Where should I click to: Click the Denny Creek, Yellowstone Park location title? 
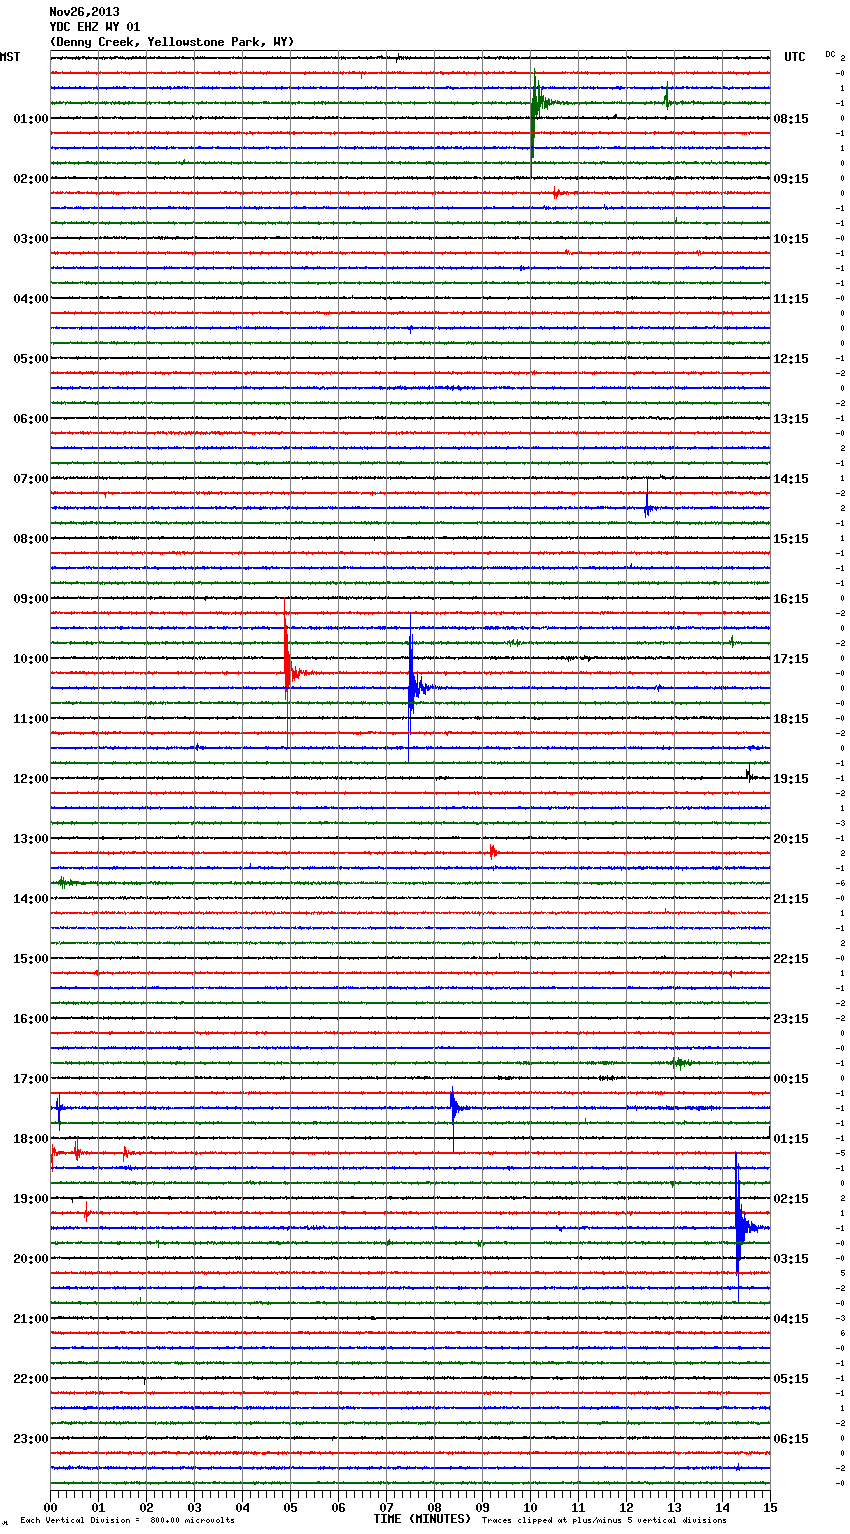click(172, 42)
